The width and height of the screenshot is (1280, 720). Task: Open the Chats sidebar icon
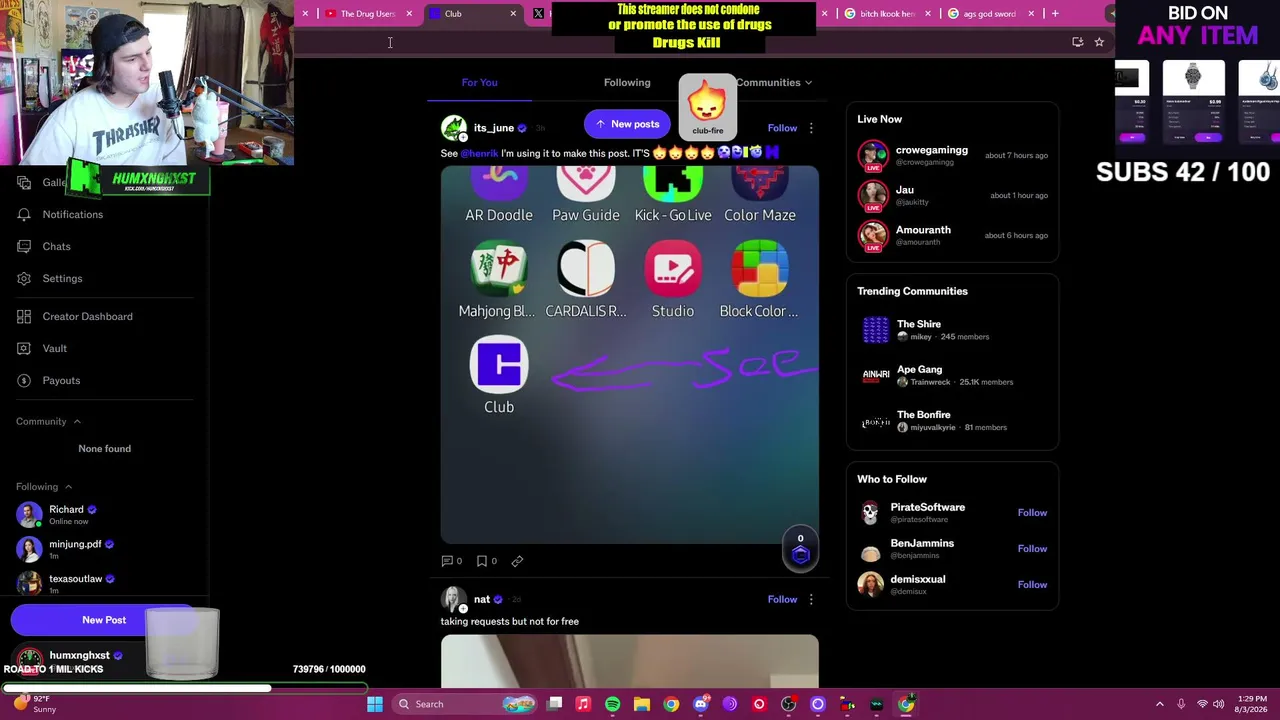pos(24,246)
